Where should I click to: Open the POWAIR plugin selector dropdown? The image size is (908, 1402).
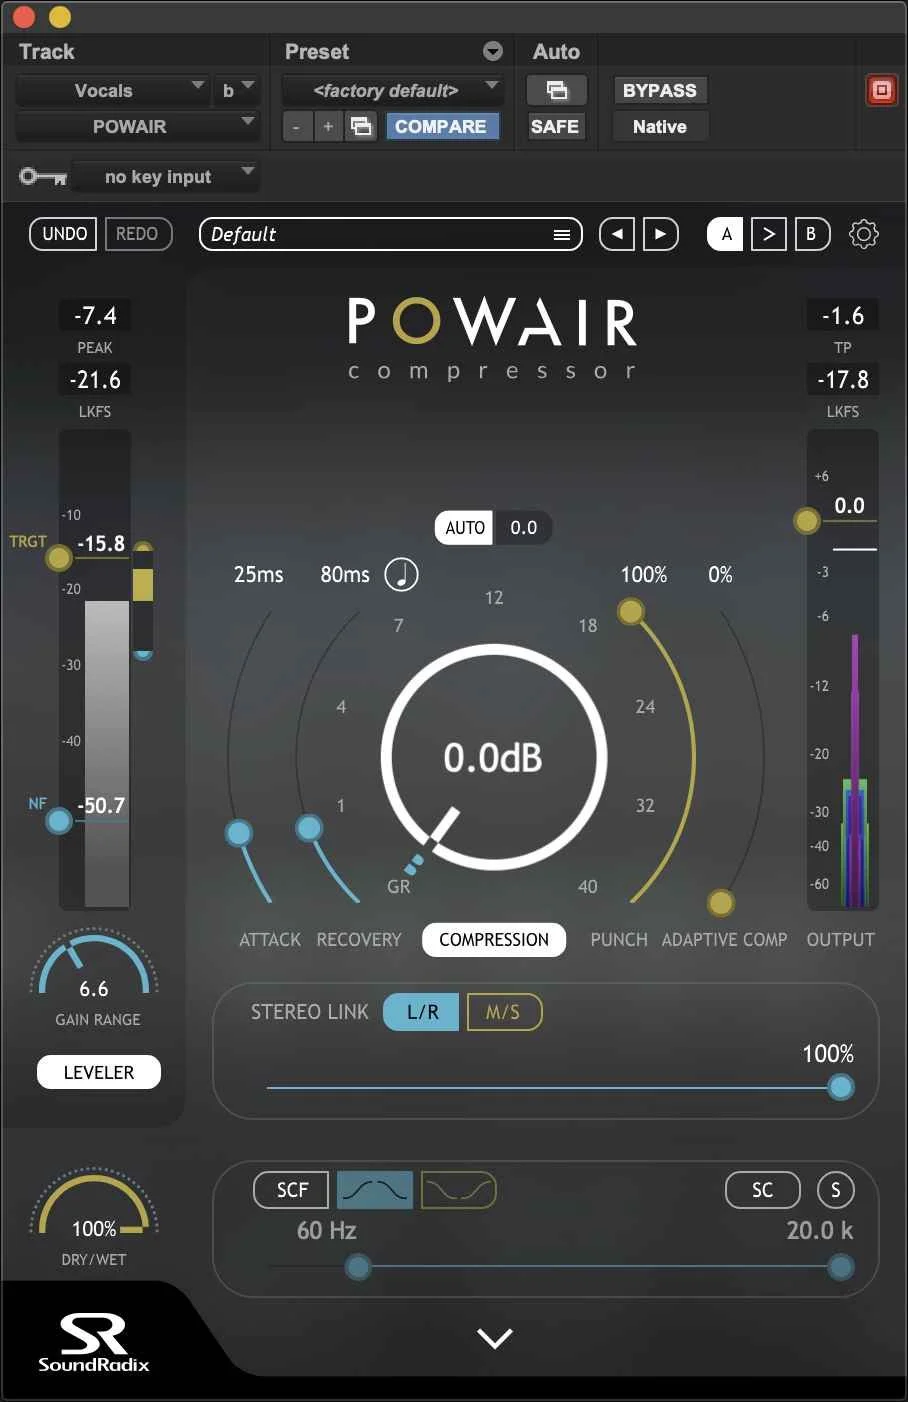pos(138,127)
